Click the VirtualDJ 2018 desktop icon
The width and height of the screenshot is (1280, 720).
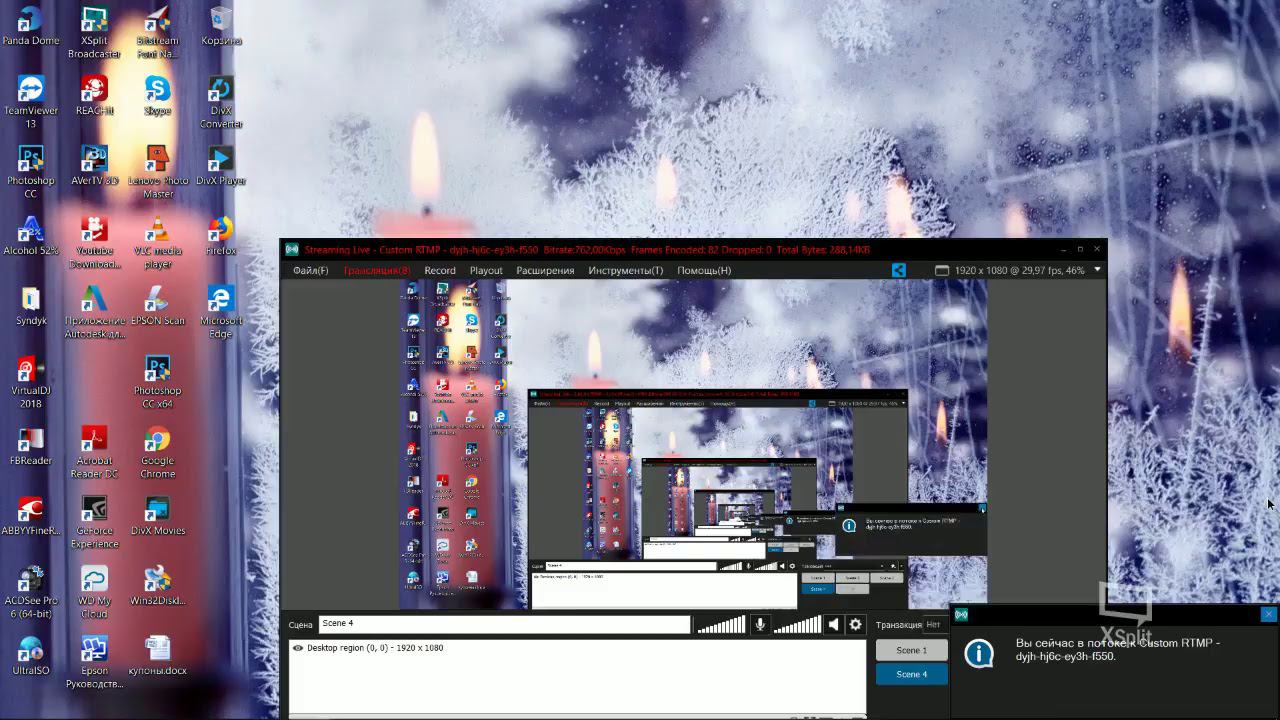pos(31,383)
